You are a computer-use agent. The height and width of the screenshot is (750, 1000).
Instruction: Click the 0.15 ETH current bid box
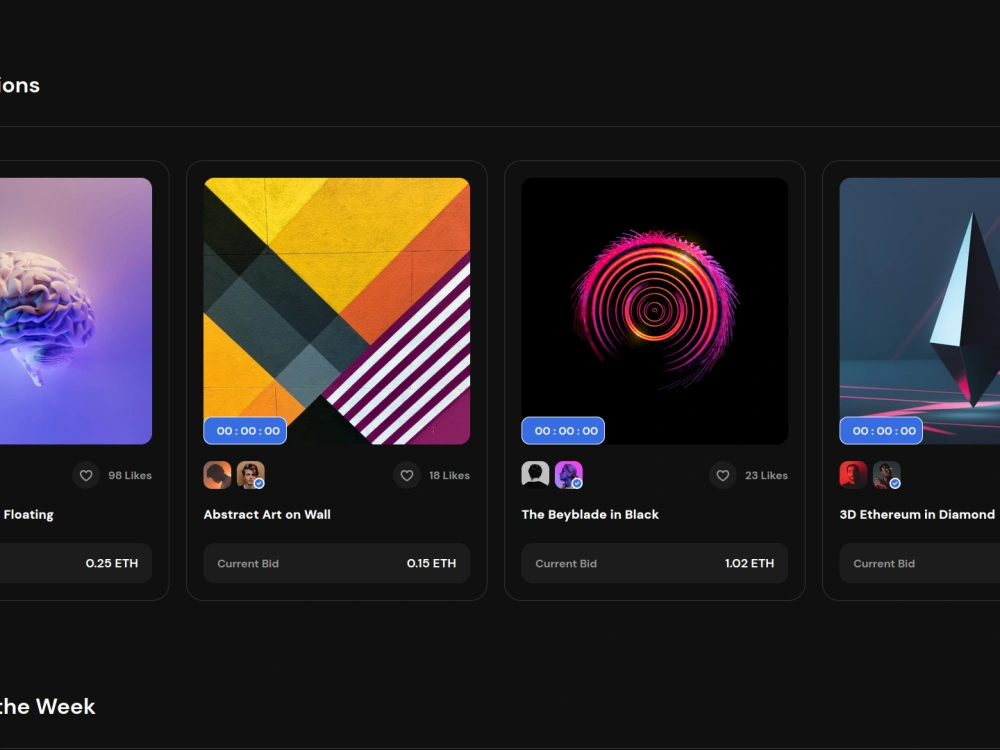[337, 563]
